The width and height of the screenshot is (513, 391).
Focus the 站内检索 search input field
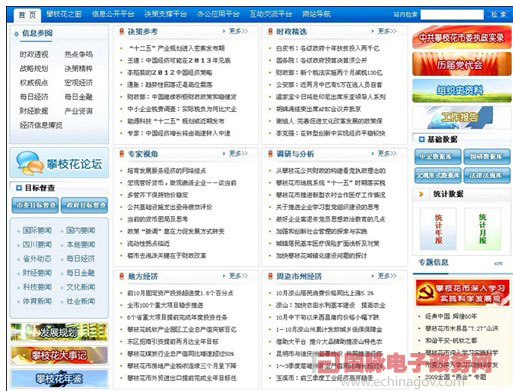click(x=452, y=14)
